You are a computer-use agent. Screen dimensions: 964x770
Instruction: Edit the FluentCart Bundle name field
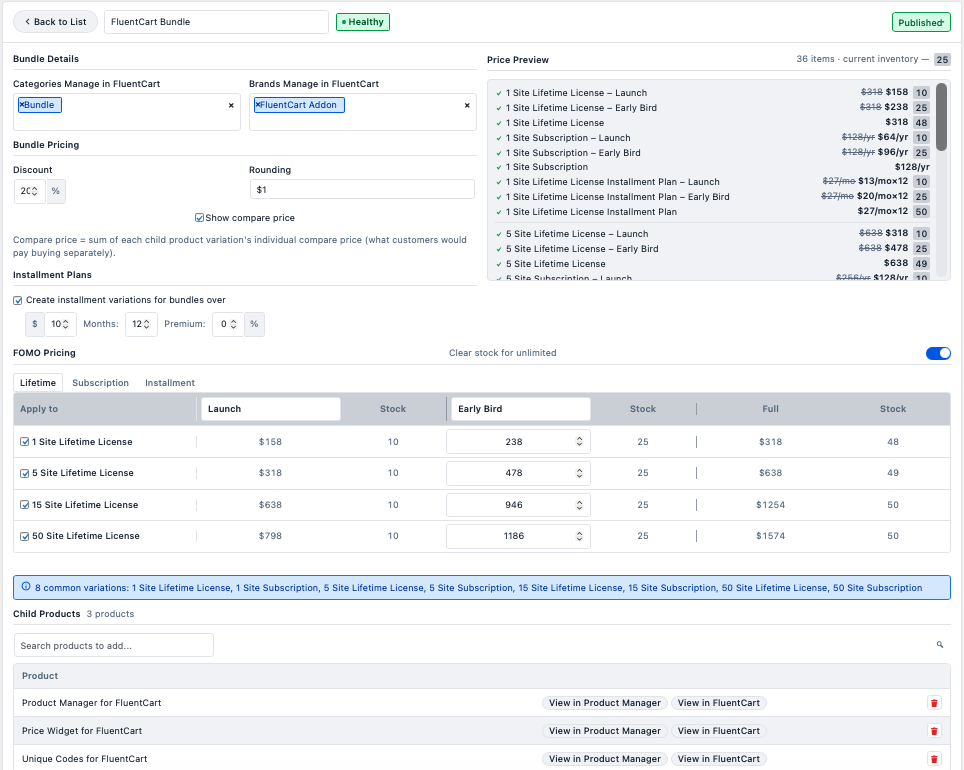point(216,22)
